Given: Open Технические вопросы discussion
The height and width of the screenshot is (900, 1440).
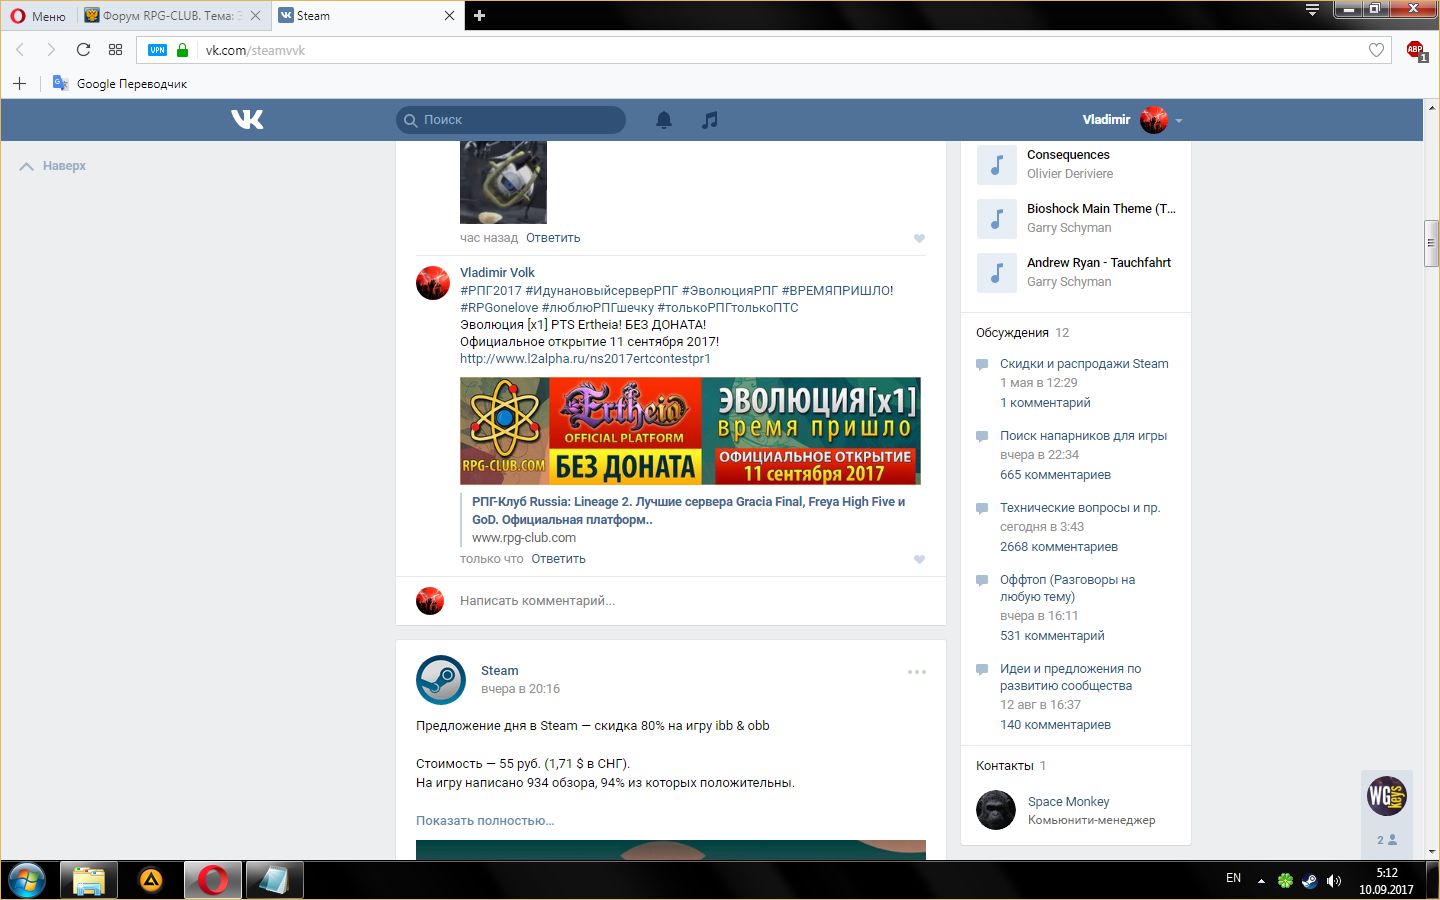Looking at the screenshot, I should (x=1080, y=508).
